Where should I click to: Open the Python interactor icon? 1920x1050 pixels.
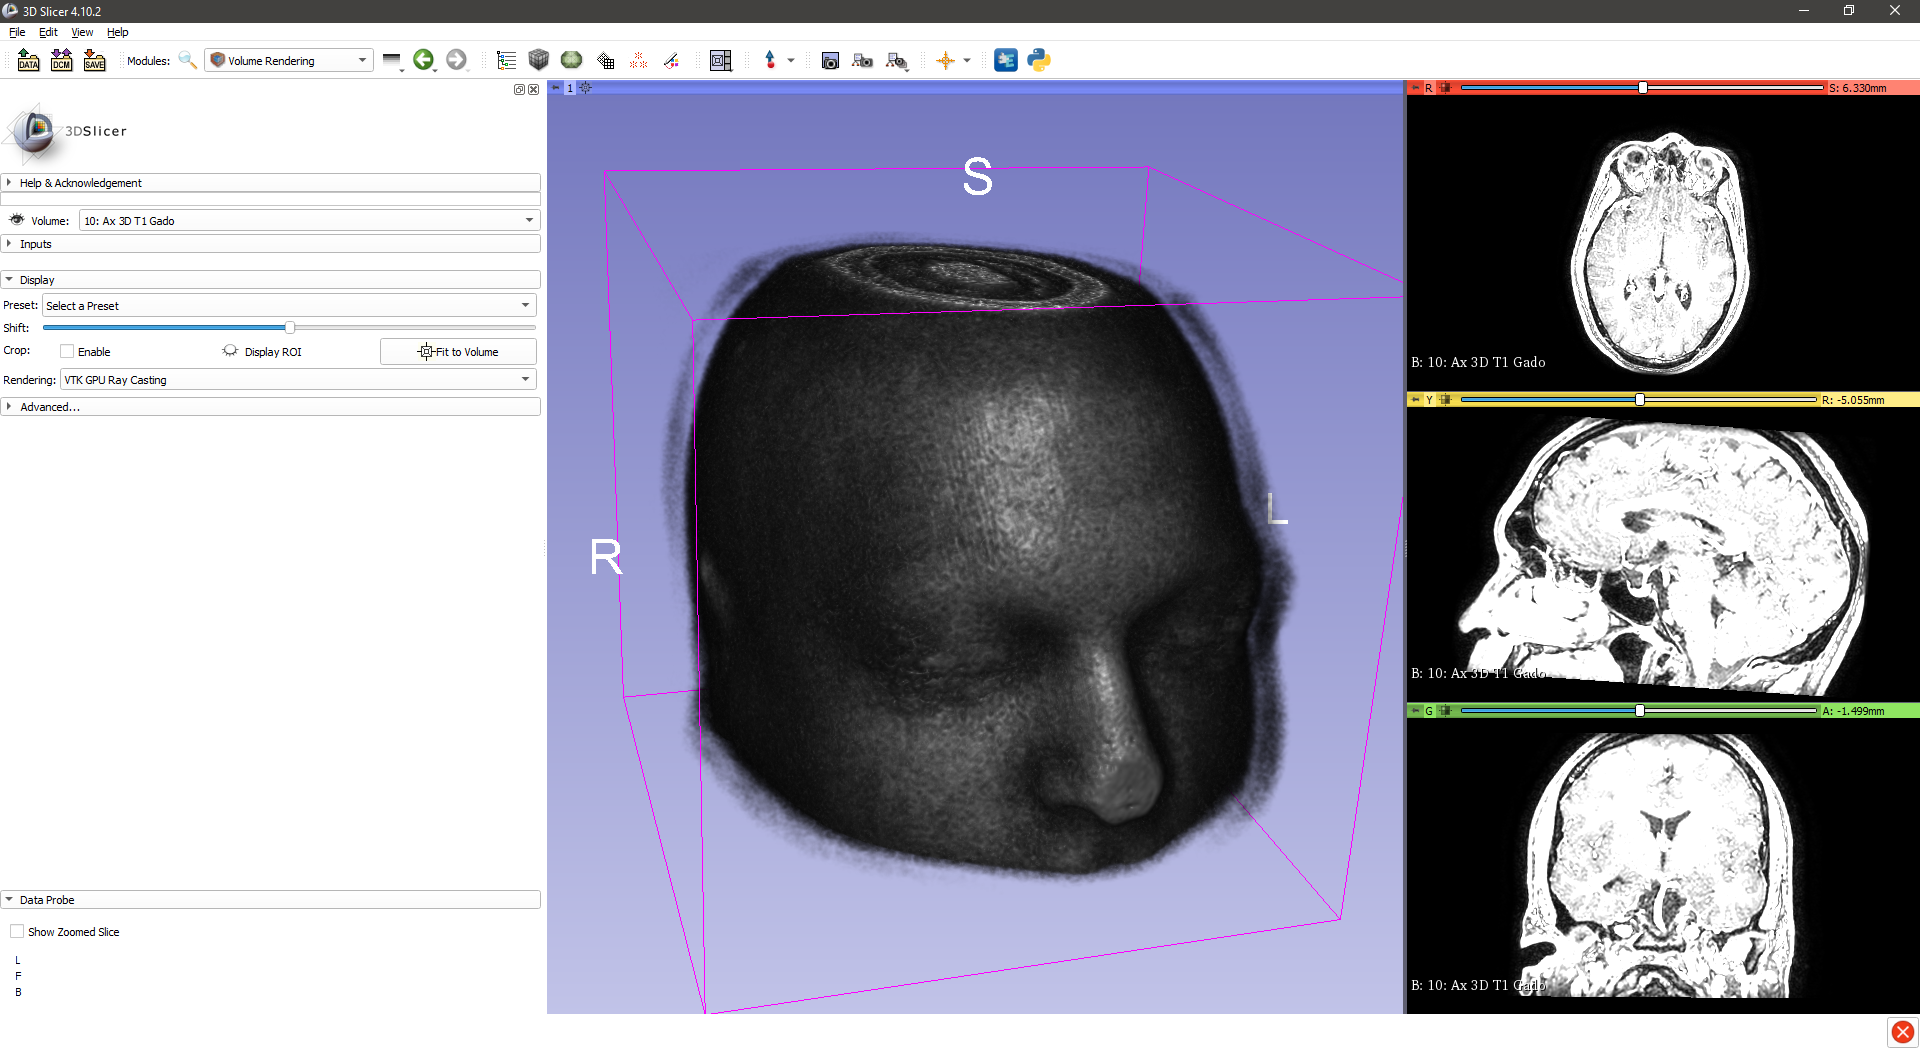coord(1039,60)
